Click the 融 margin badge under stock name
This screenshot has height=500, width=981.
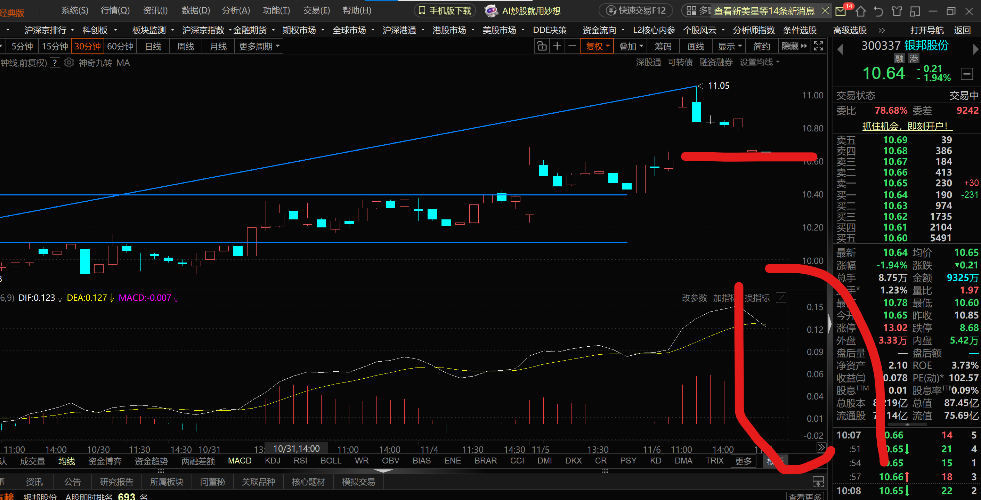[x=900, y=58]
